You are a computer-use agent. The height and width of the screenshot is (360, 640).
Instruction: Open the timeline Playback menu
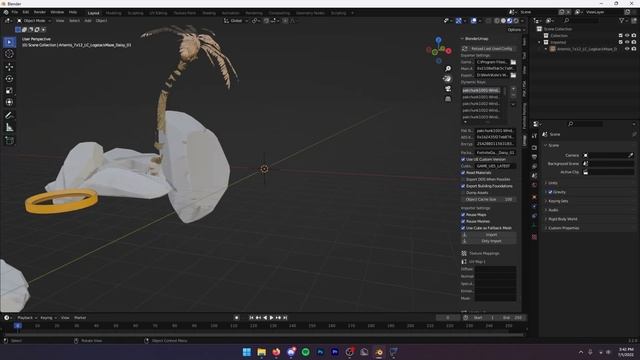point(27,318)
